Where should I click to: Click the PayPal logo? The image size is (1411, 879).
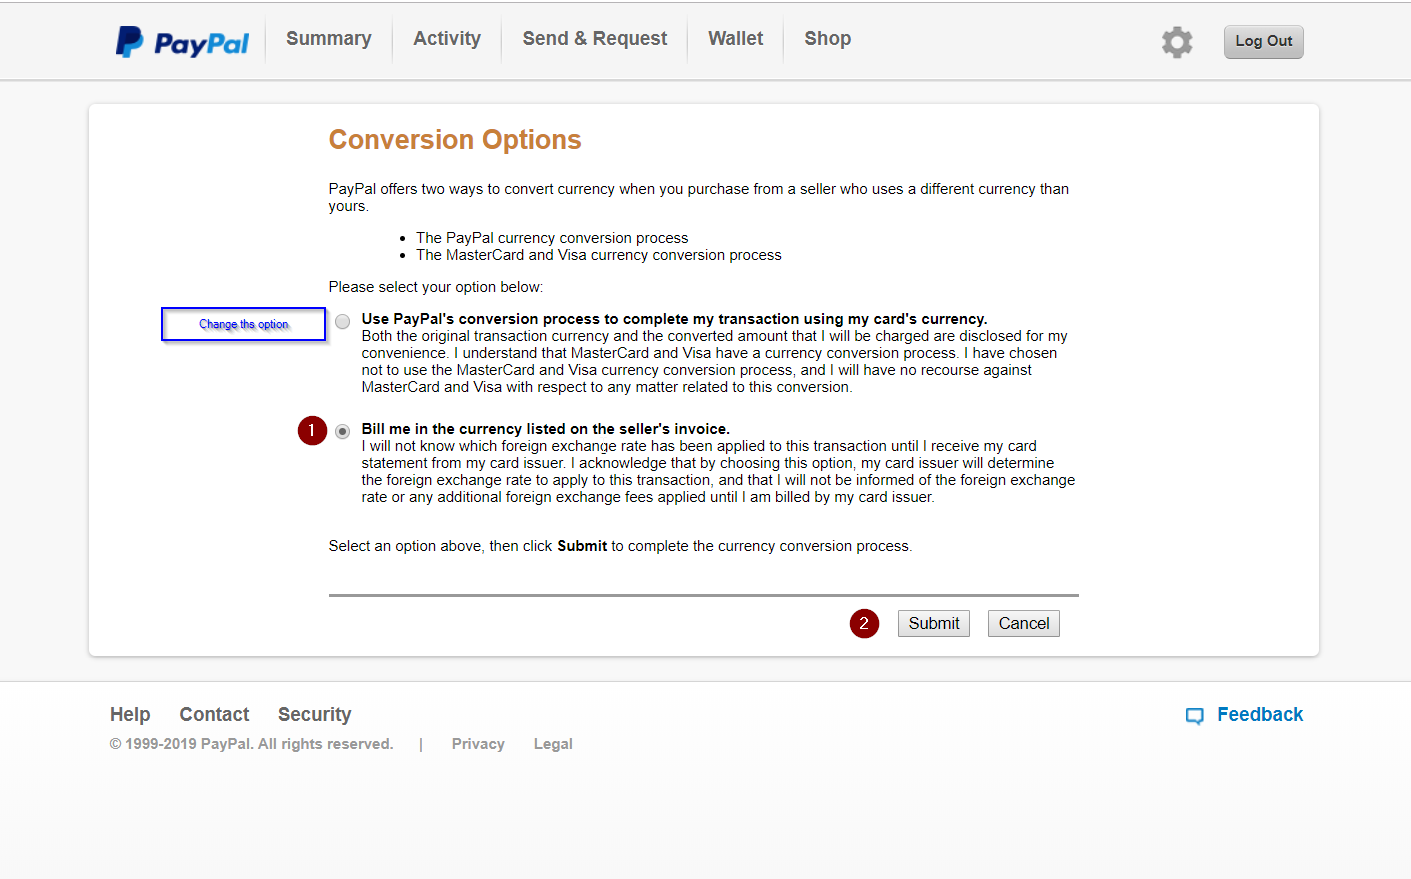point(182,42)
